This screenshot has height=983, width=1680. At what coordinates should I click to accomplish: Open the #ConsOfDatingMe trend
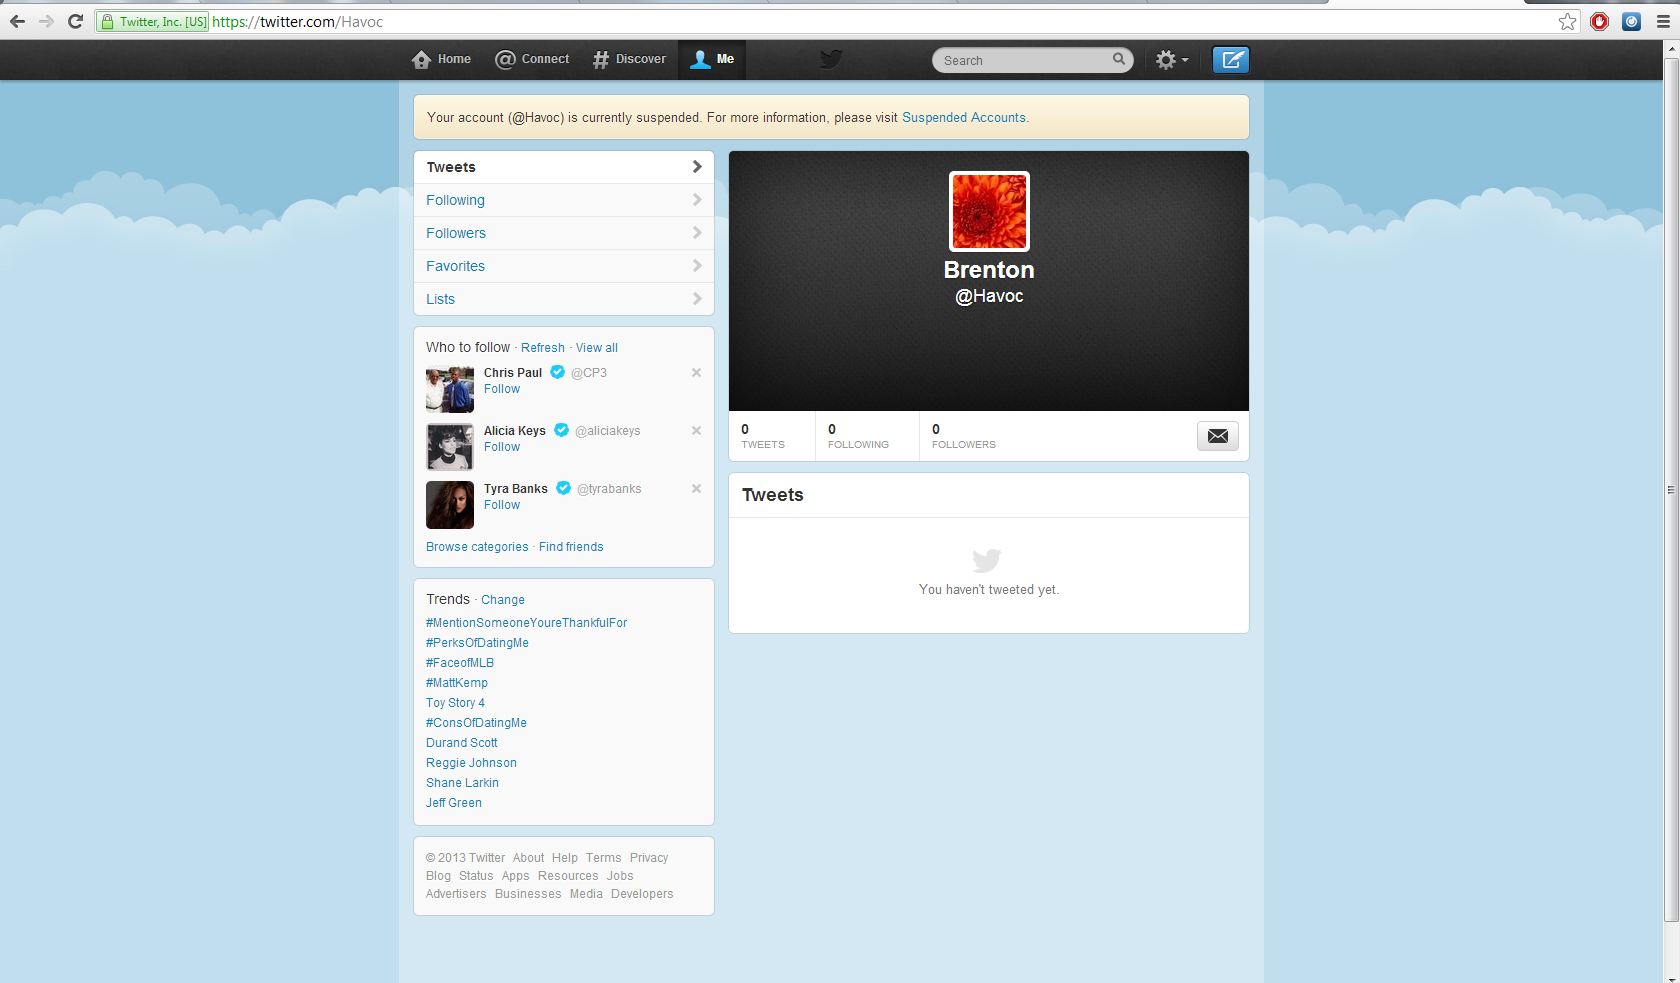tap(476, 723)
